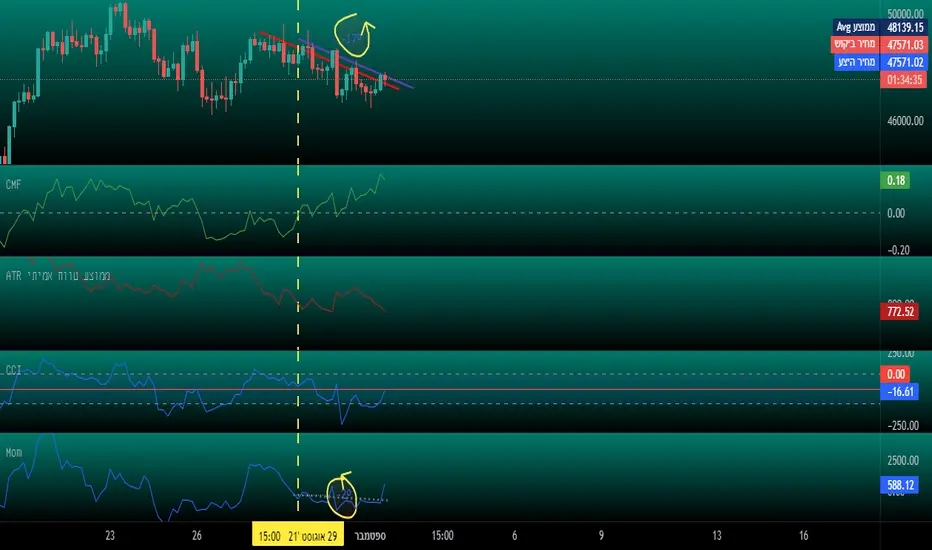Click the 46000.00 price axis value

pyautogui.click(x=905, y=121)
